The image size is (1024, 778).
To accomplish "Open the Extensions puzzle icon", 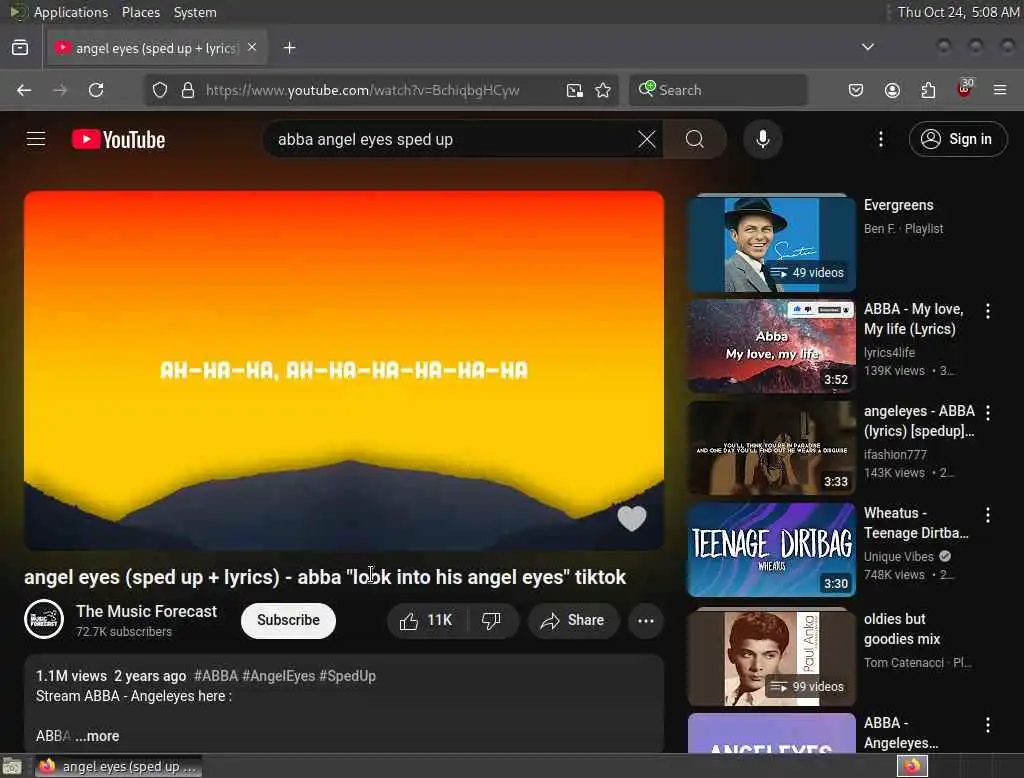I will point(928,90).
